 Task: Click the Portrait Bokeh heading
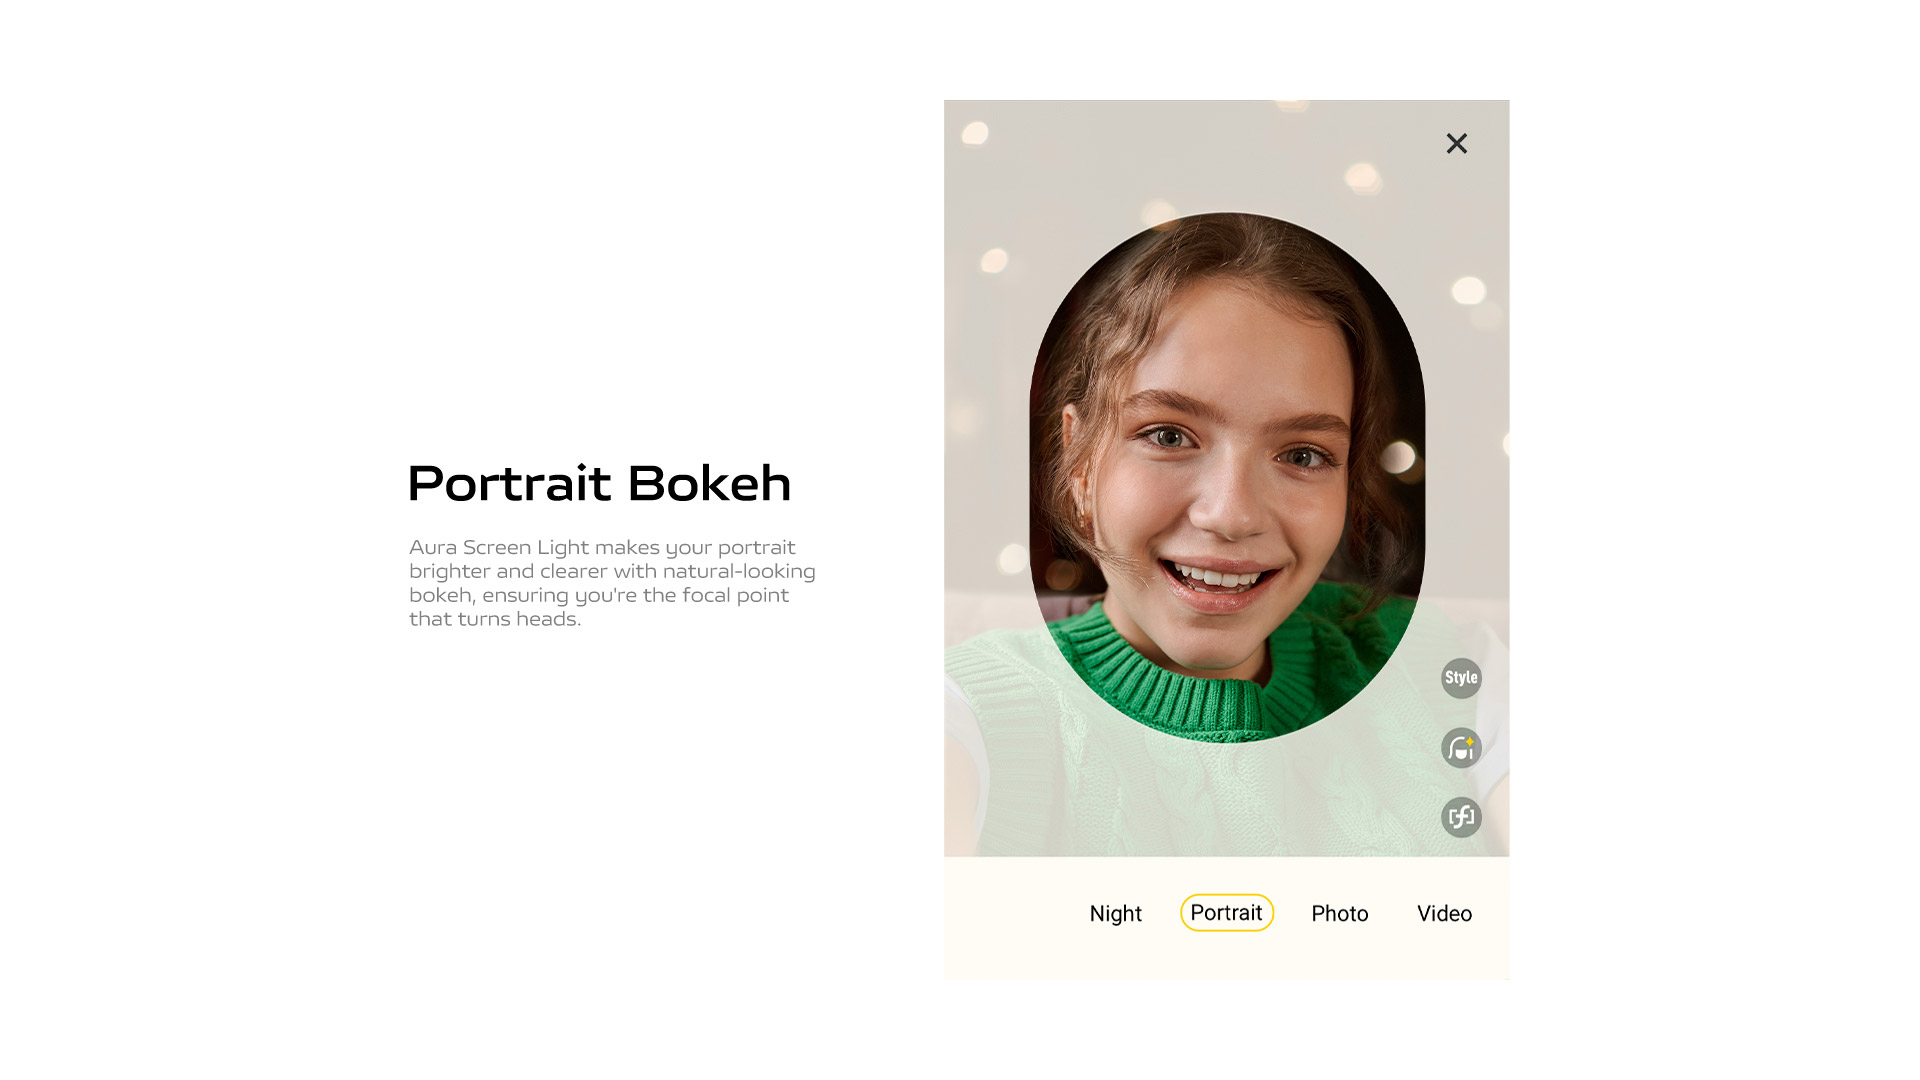point(599,483)
